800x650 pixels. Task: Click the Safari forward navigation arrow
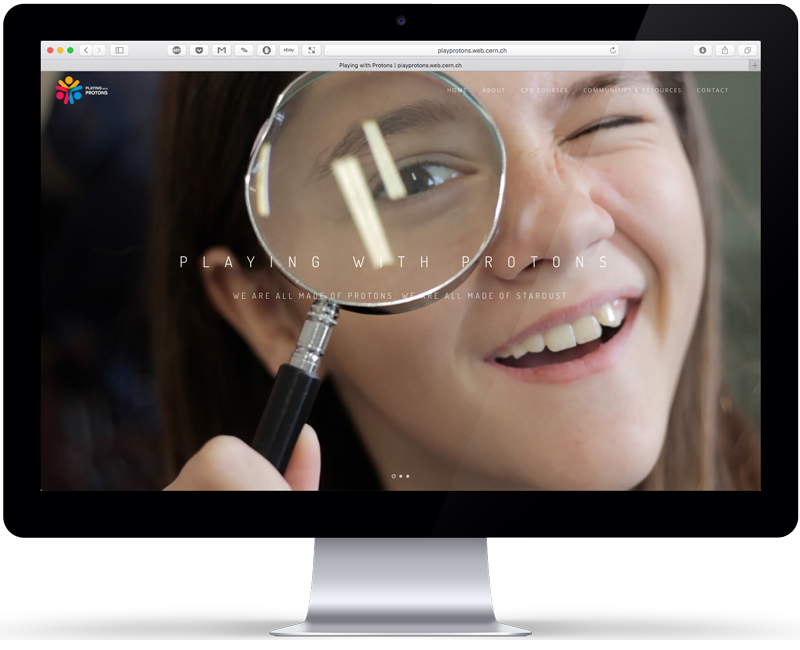(x=98, y=50)
